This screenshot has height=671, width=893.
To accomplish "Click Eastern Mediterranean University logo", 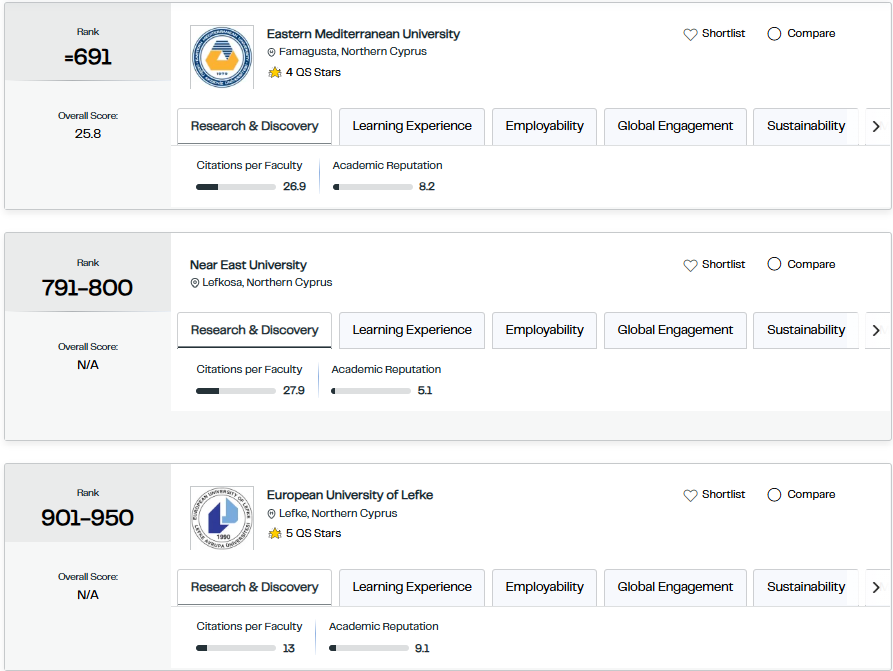I will [x=222, y=57].
